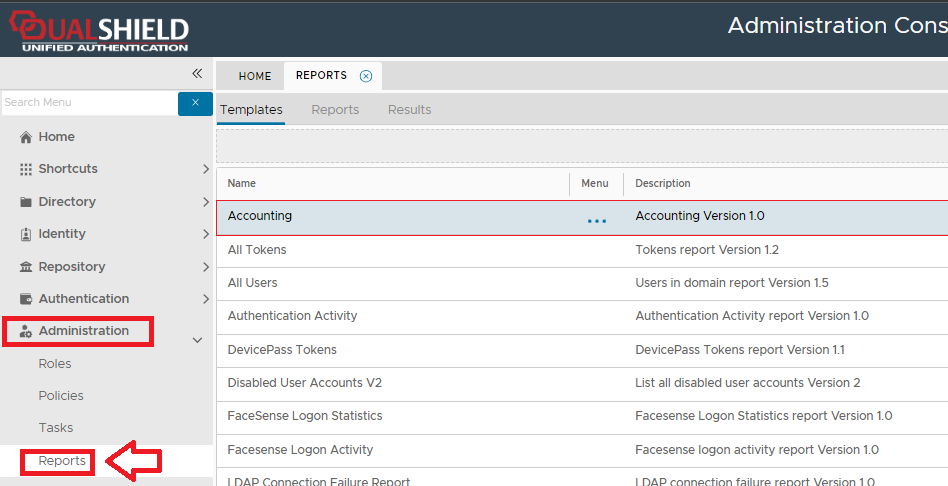Viewport: 948px width, 486px height.
Task: Clear the search menu with X button
Action: click(x=195, y=103)
